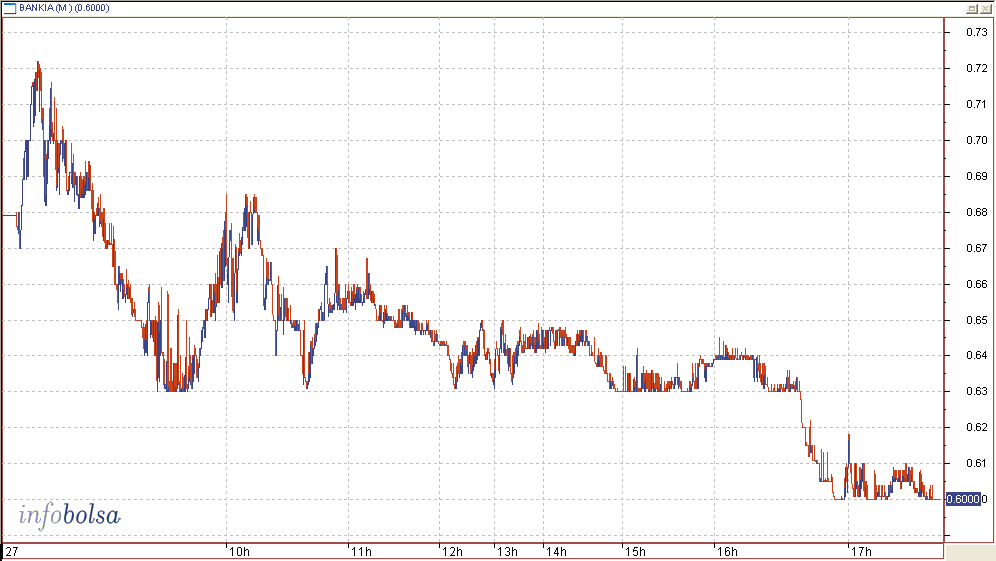Image resolution: width=996 pixels, height=561 pixels.
Task: Click the date label 27 on time axis
Action: click(11, 551)
